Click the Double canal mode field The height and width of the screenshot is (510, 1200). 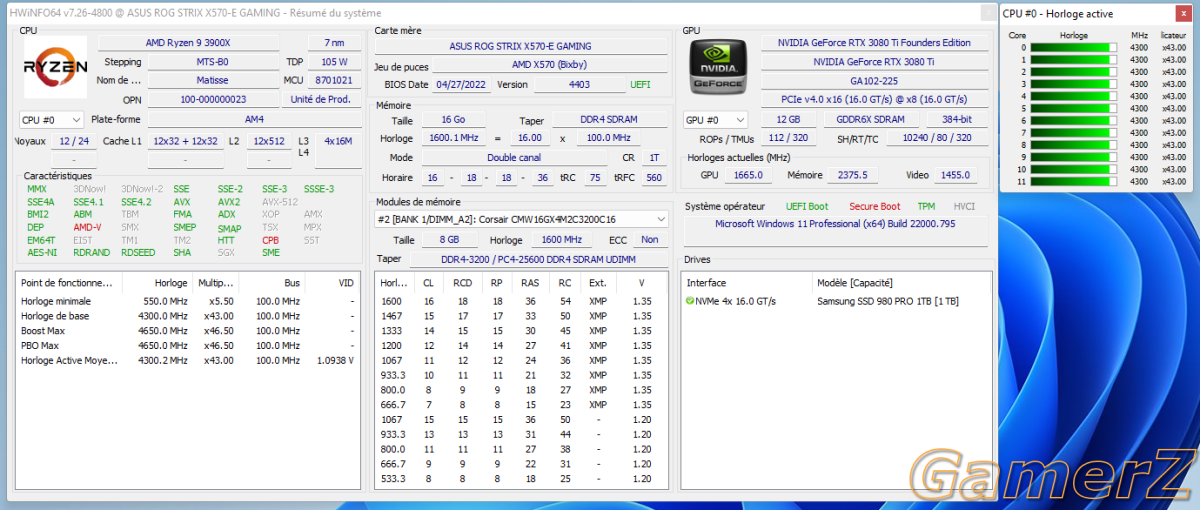pos(514,158)
